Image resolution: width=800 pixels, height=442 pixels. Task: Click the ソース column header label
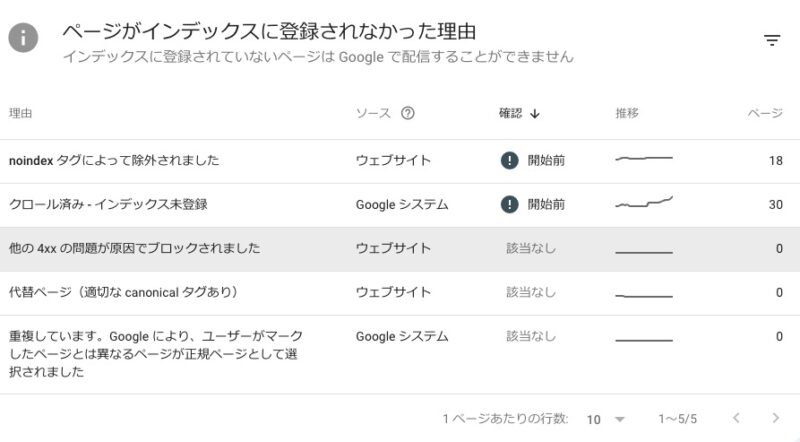[373, 113]
